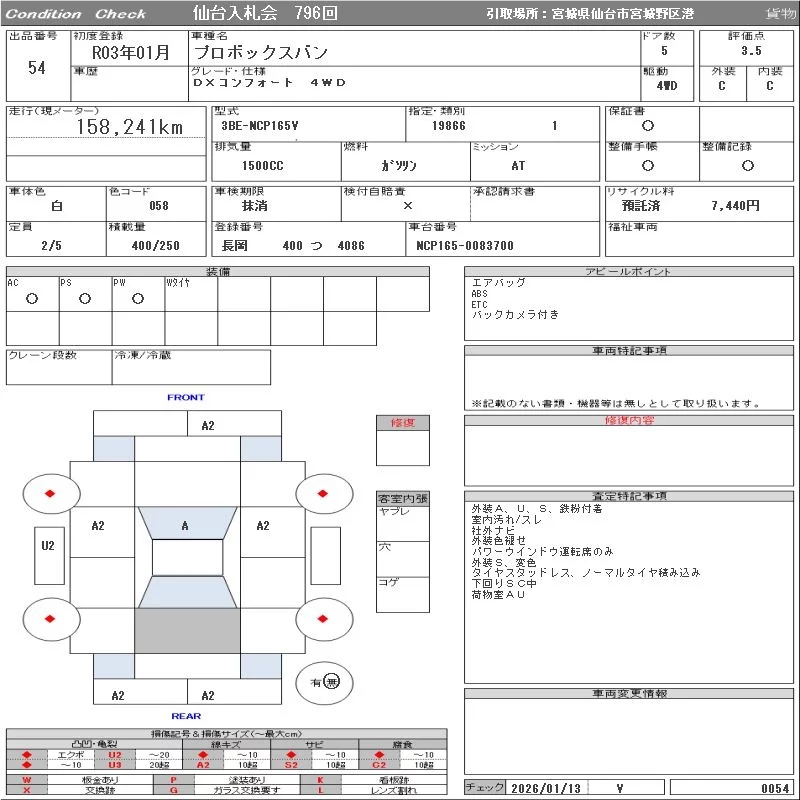Select the circled 無 spare tire option
The width and height of the screenshot is (800, 800).
[x=332, y=681]
